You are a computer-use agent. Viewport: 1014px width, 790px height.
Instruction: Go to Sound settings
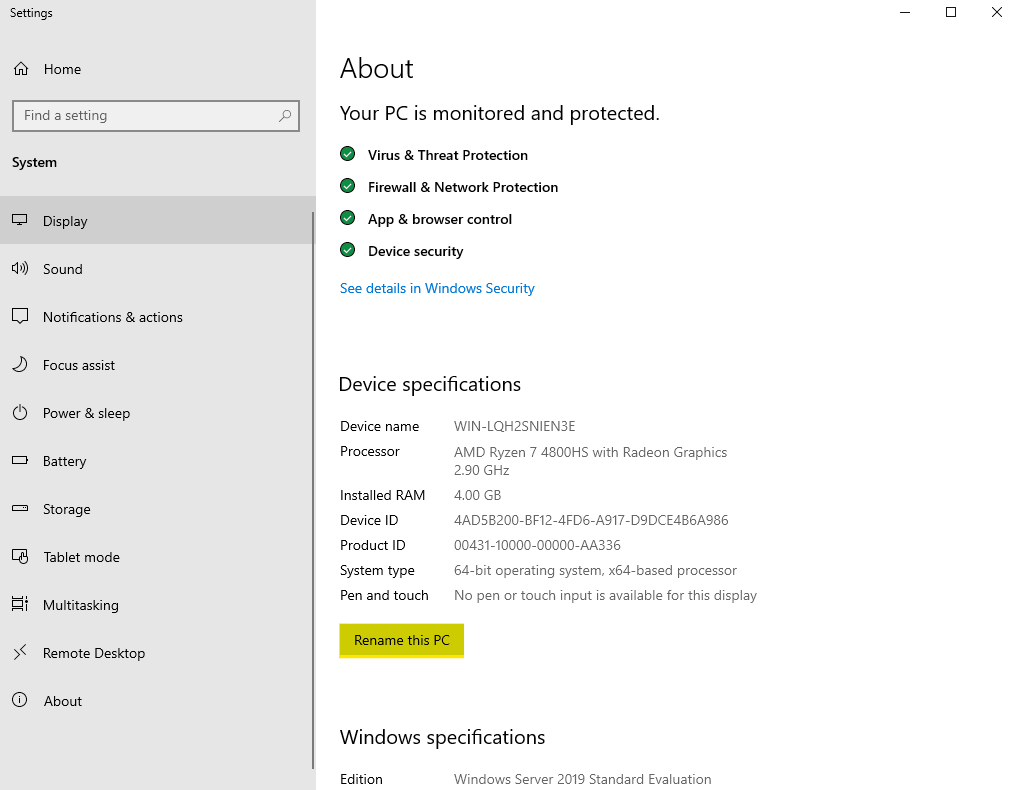(156, 268)
